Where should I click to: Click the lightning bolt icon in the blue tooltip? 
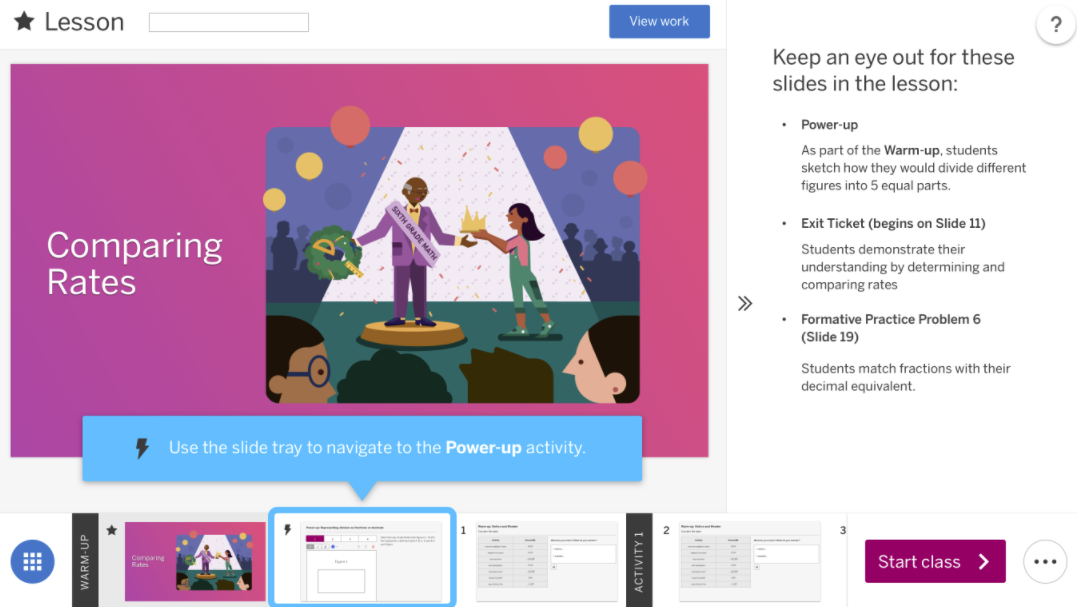click(x=142, y=448)
